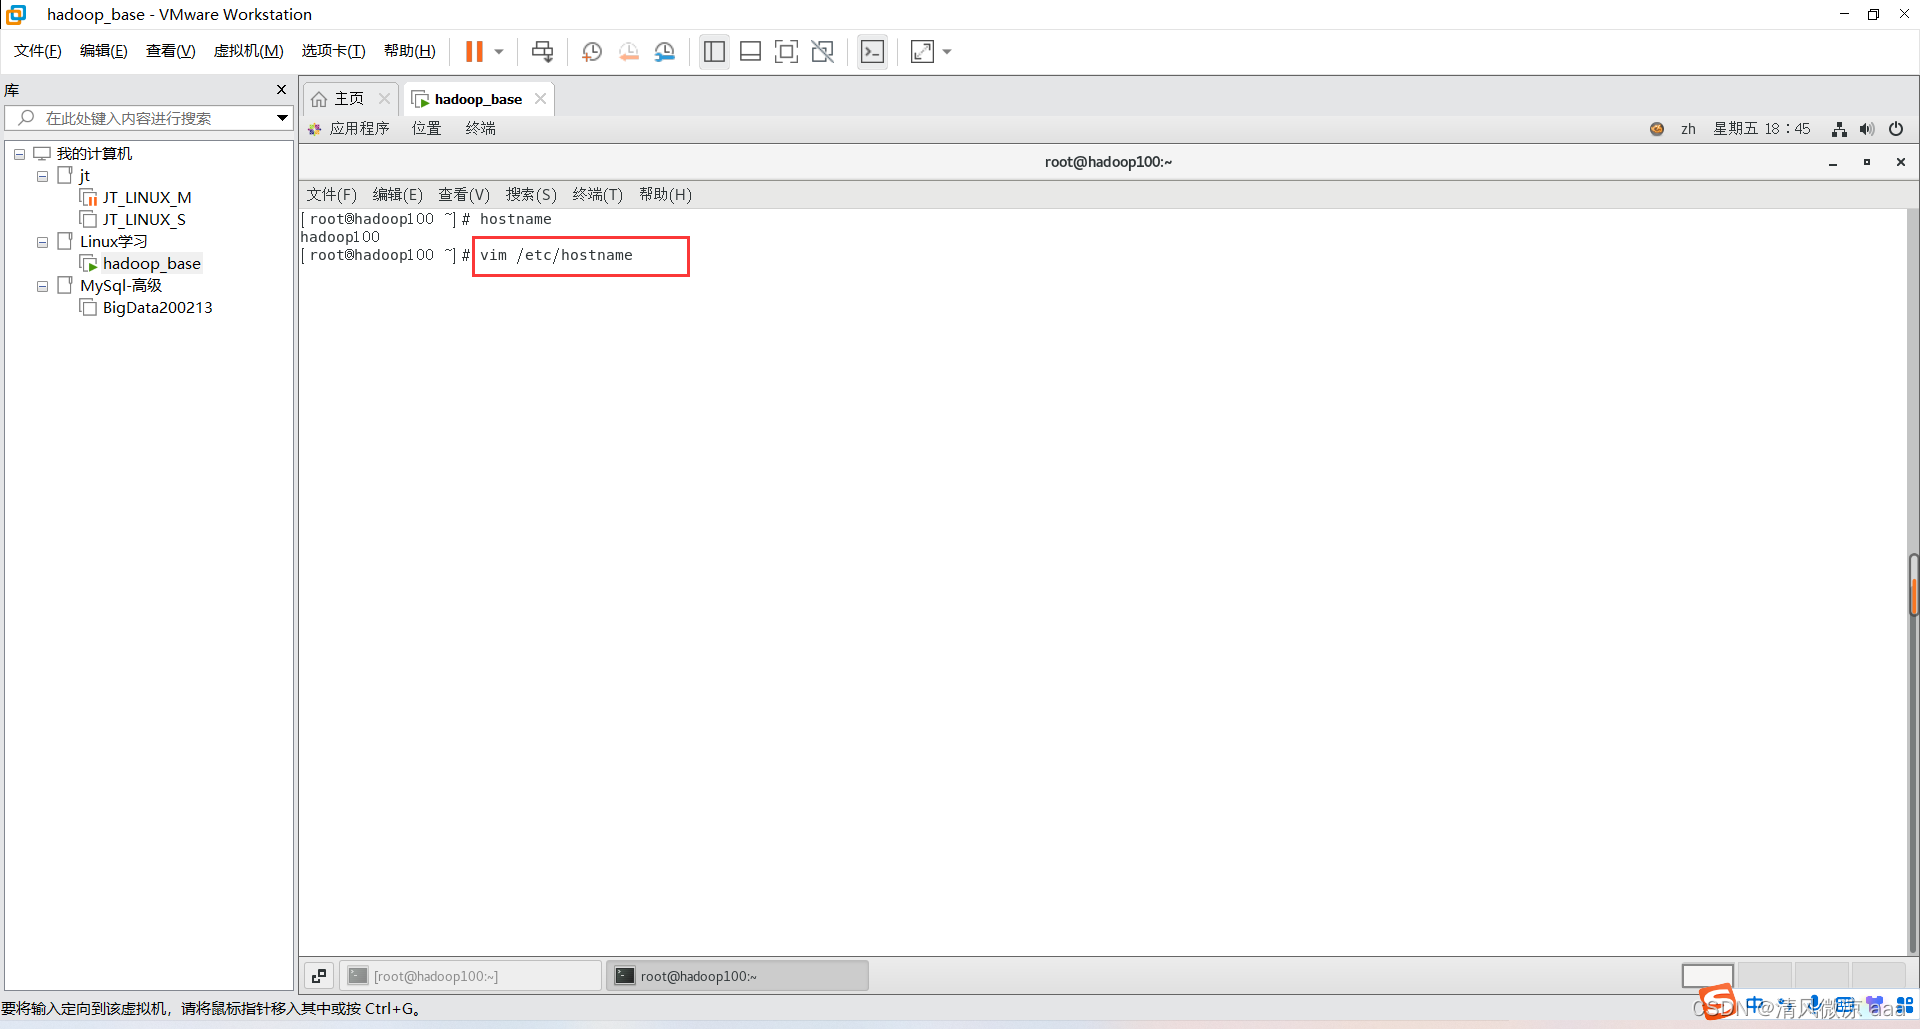Click the terminal vertical scrollbar handle
1920x1029 pixels.
1913,584
